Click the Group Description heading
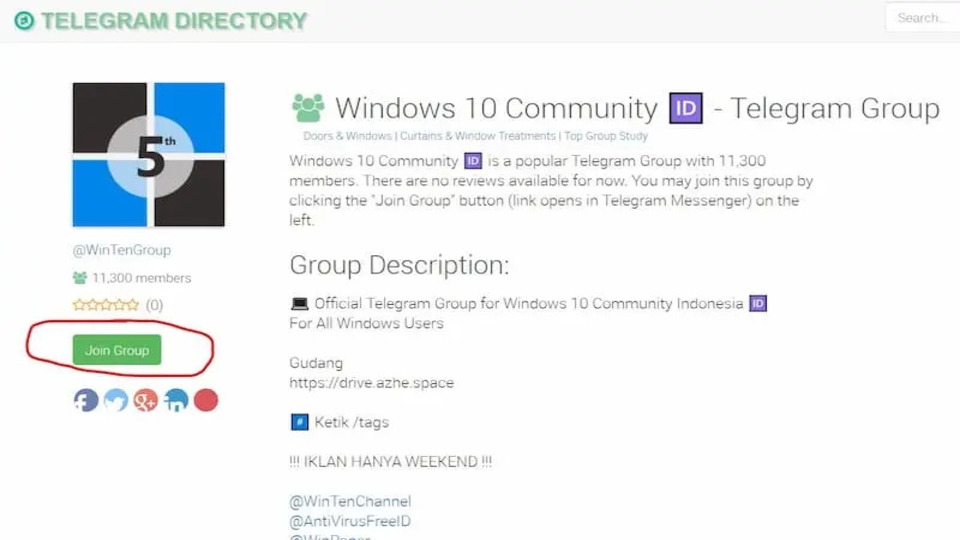Screen dimensions: 960x540 tap(399, 265)
